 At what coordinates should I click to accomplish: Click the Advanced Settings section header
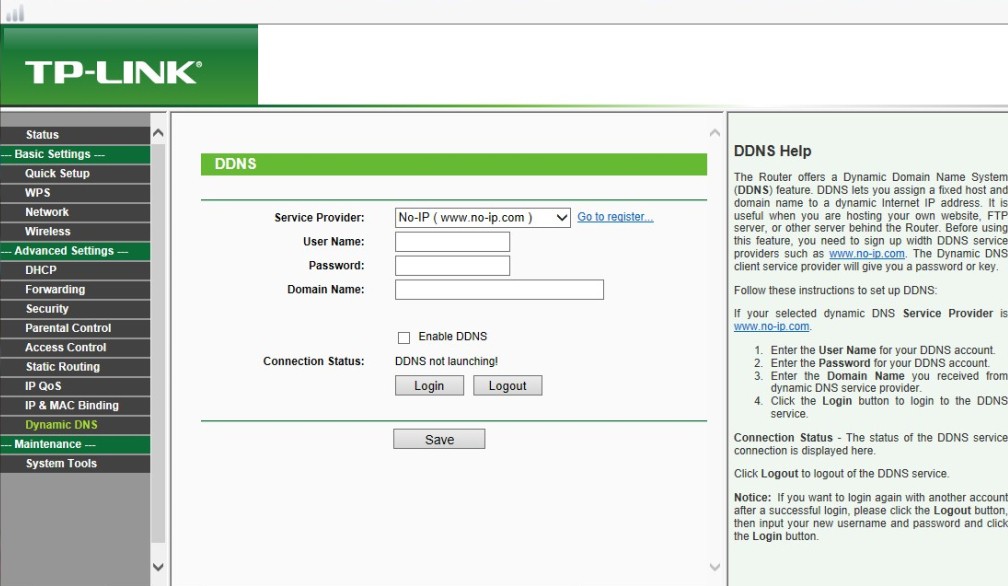point(75,251)
